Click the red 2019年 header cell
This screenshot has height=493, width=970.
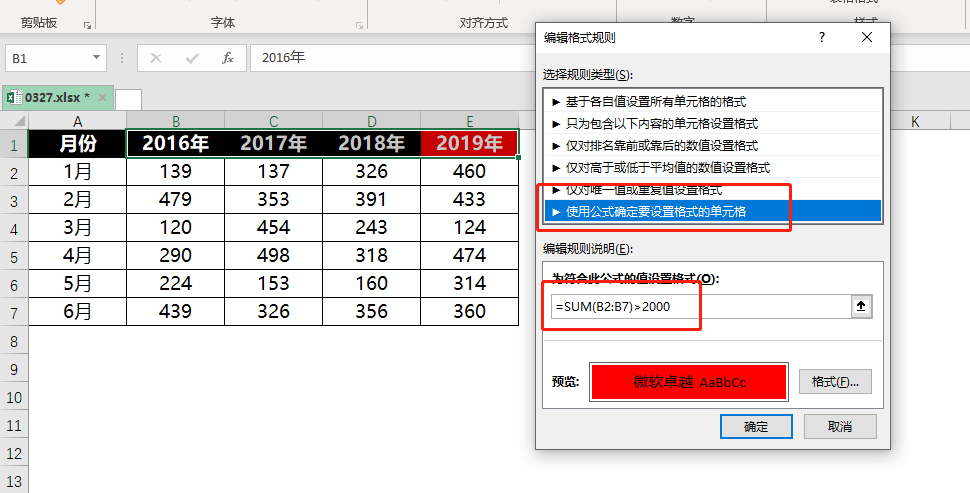tap(470, 144)
